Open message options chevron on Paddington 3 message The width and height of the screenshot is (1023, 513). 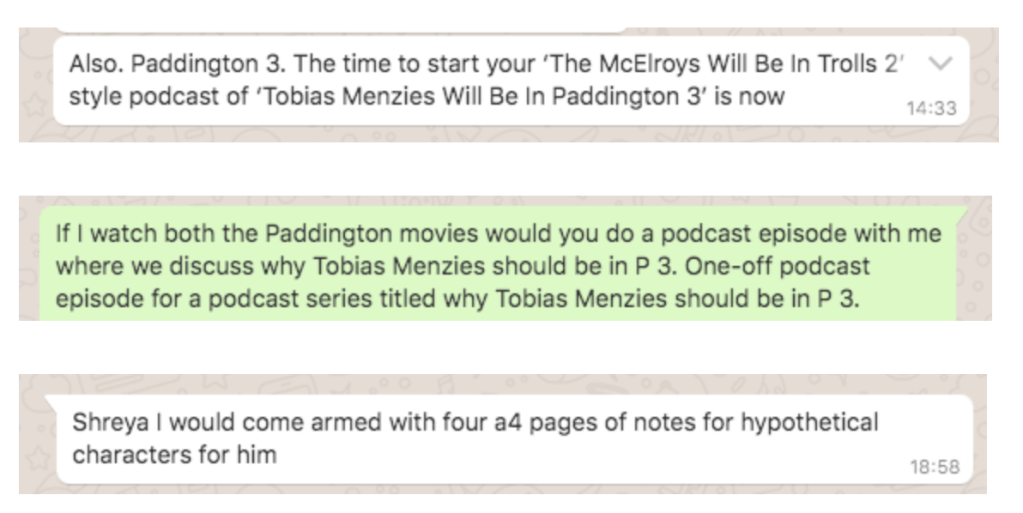pos(938,63)
